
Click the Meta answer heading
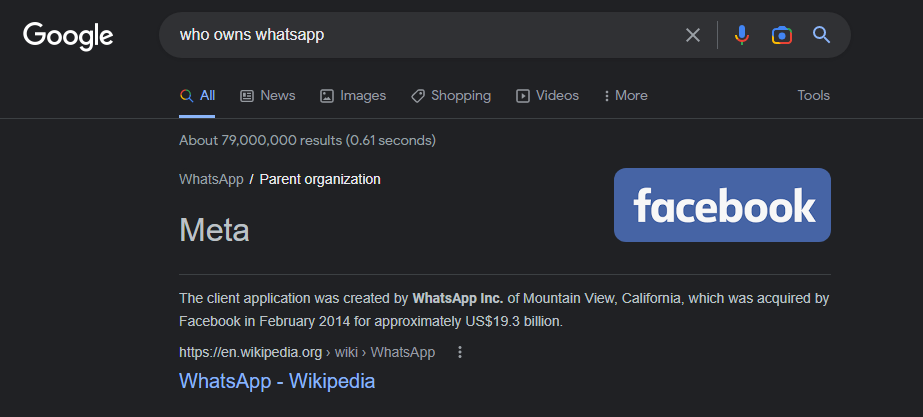point(214,230)
